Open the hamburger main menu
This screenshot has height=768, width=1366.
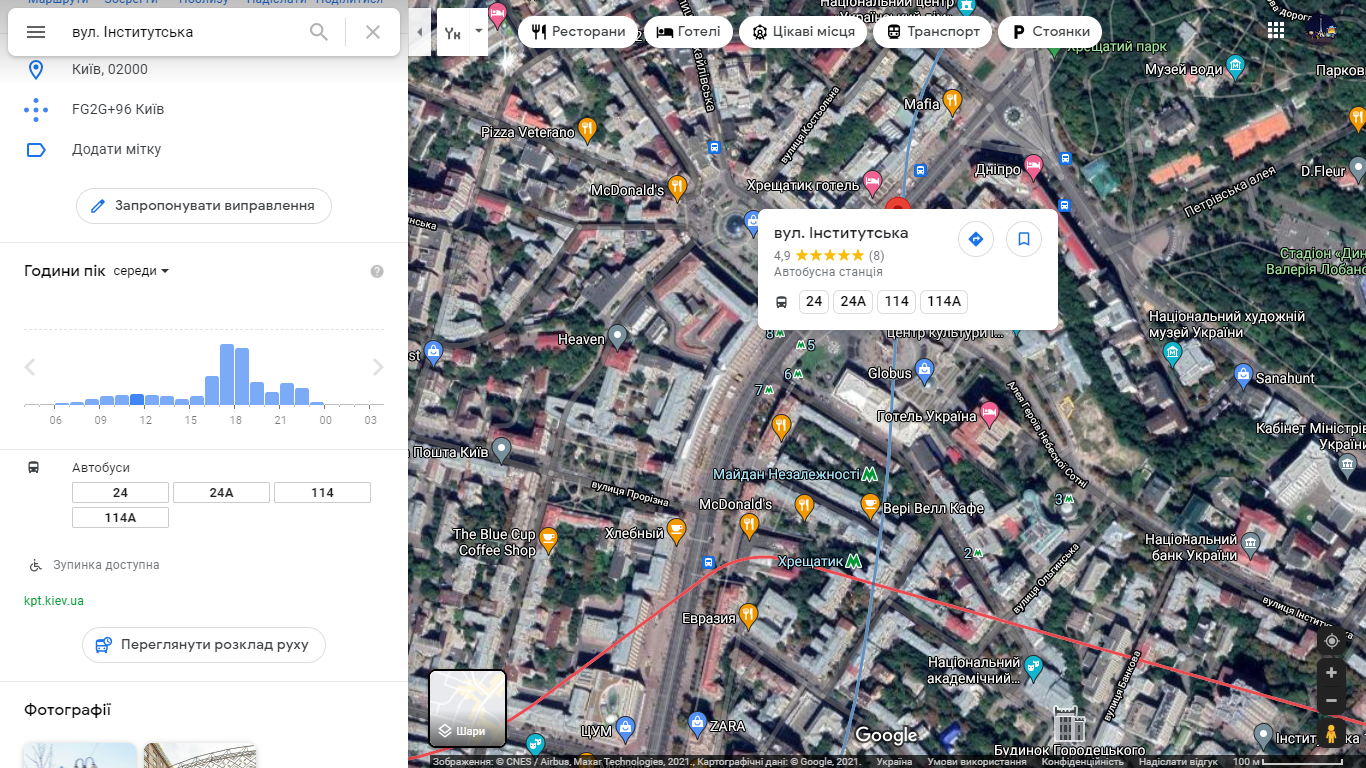(x=36, y=32)
